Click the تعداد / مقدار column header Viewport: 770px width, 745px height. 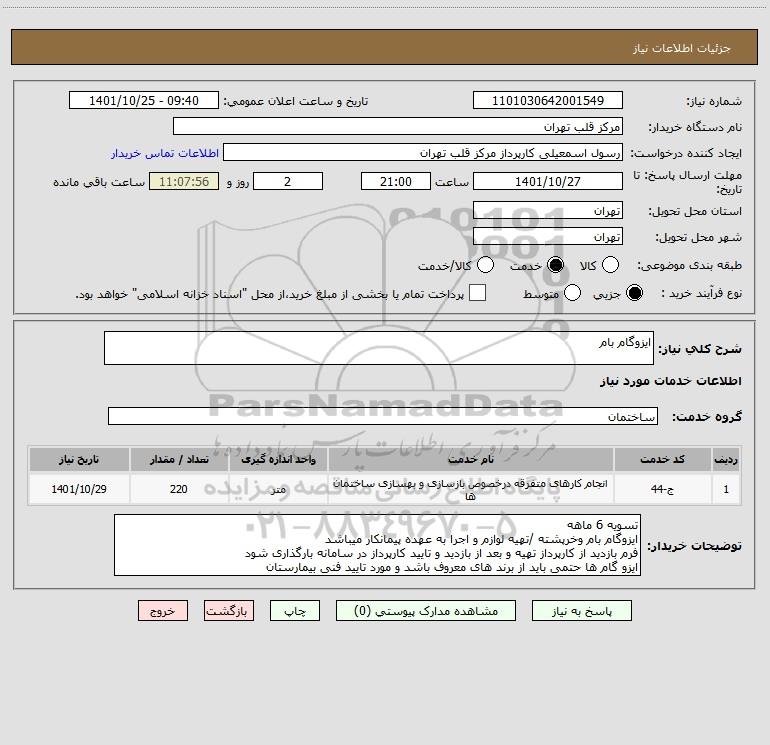179,459
